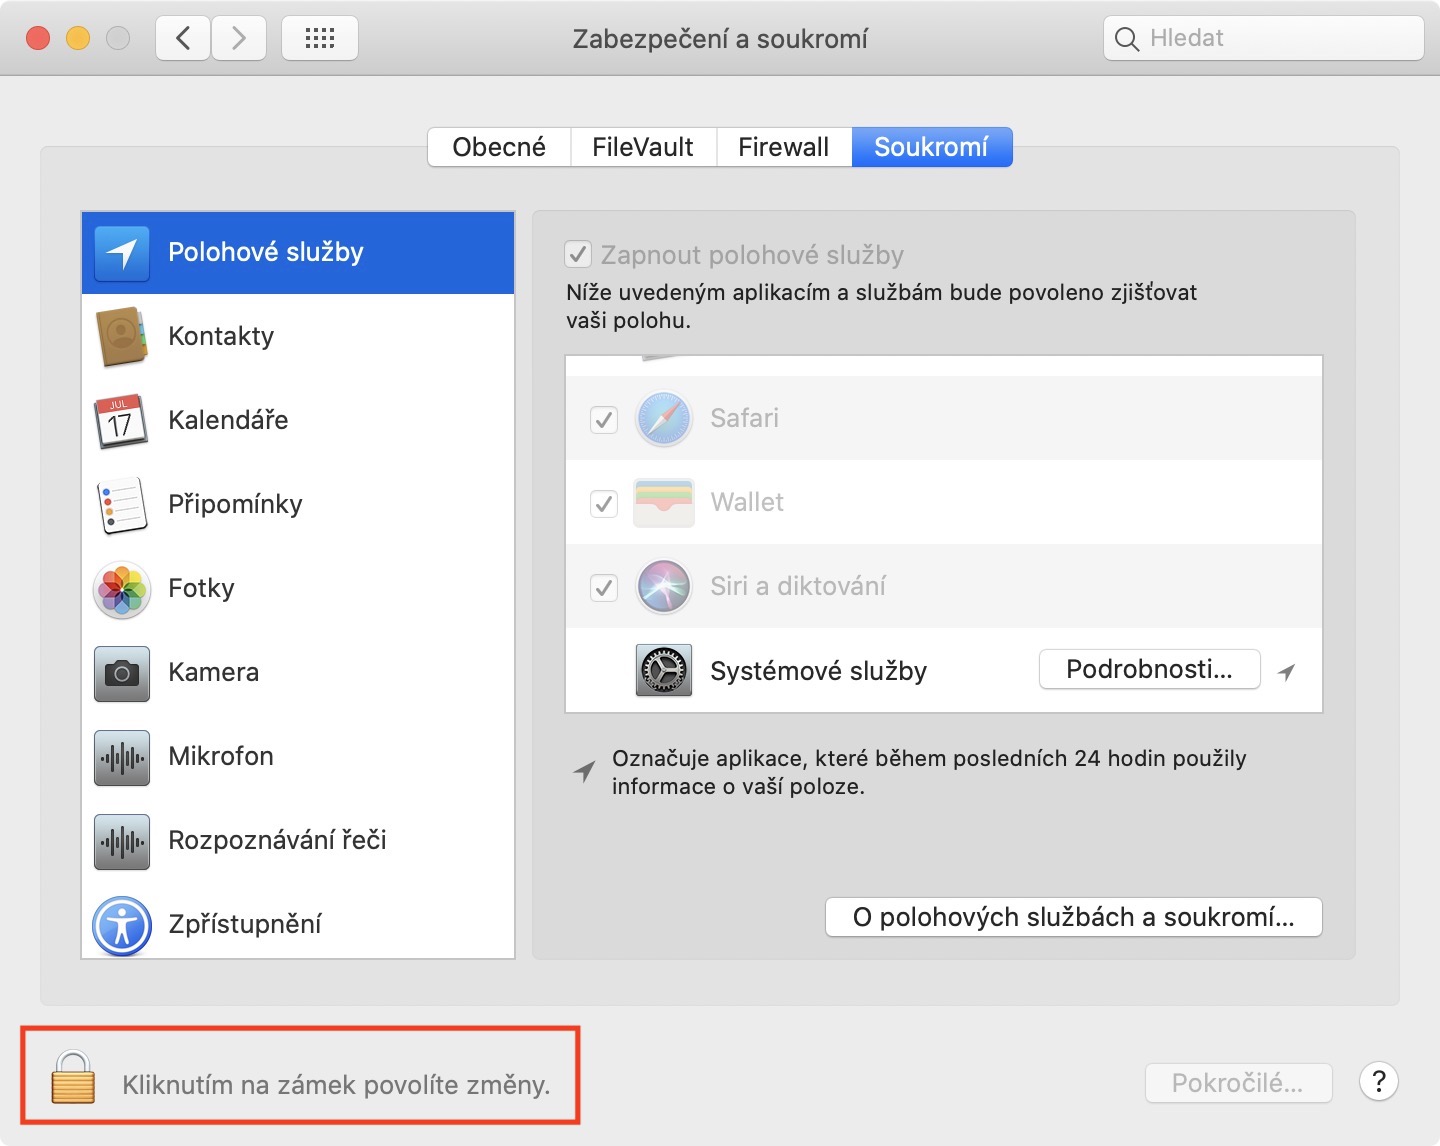Uncheck location access for Siri a diktování
Screen dimensions: 1440x1146
[604, 587]
